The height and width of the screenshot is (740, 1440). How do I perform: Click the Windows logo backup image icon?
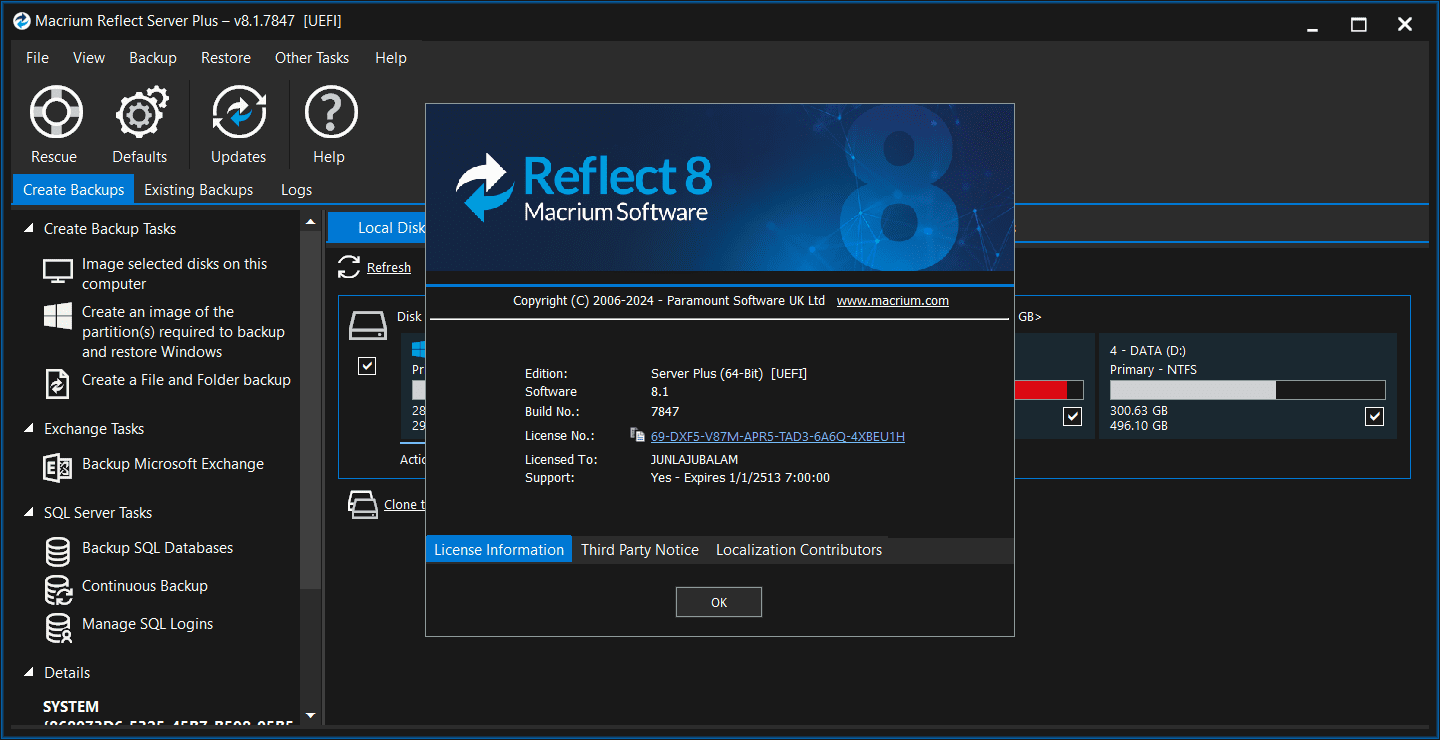pyautogui.click(x=58, y=316)
